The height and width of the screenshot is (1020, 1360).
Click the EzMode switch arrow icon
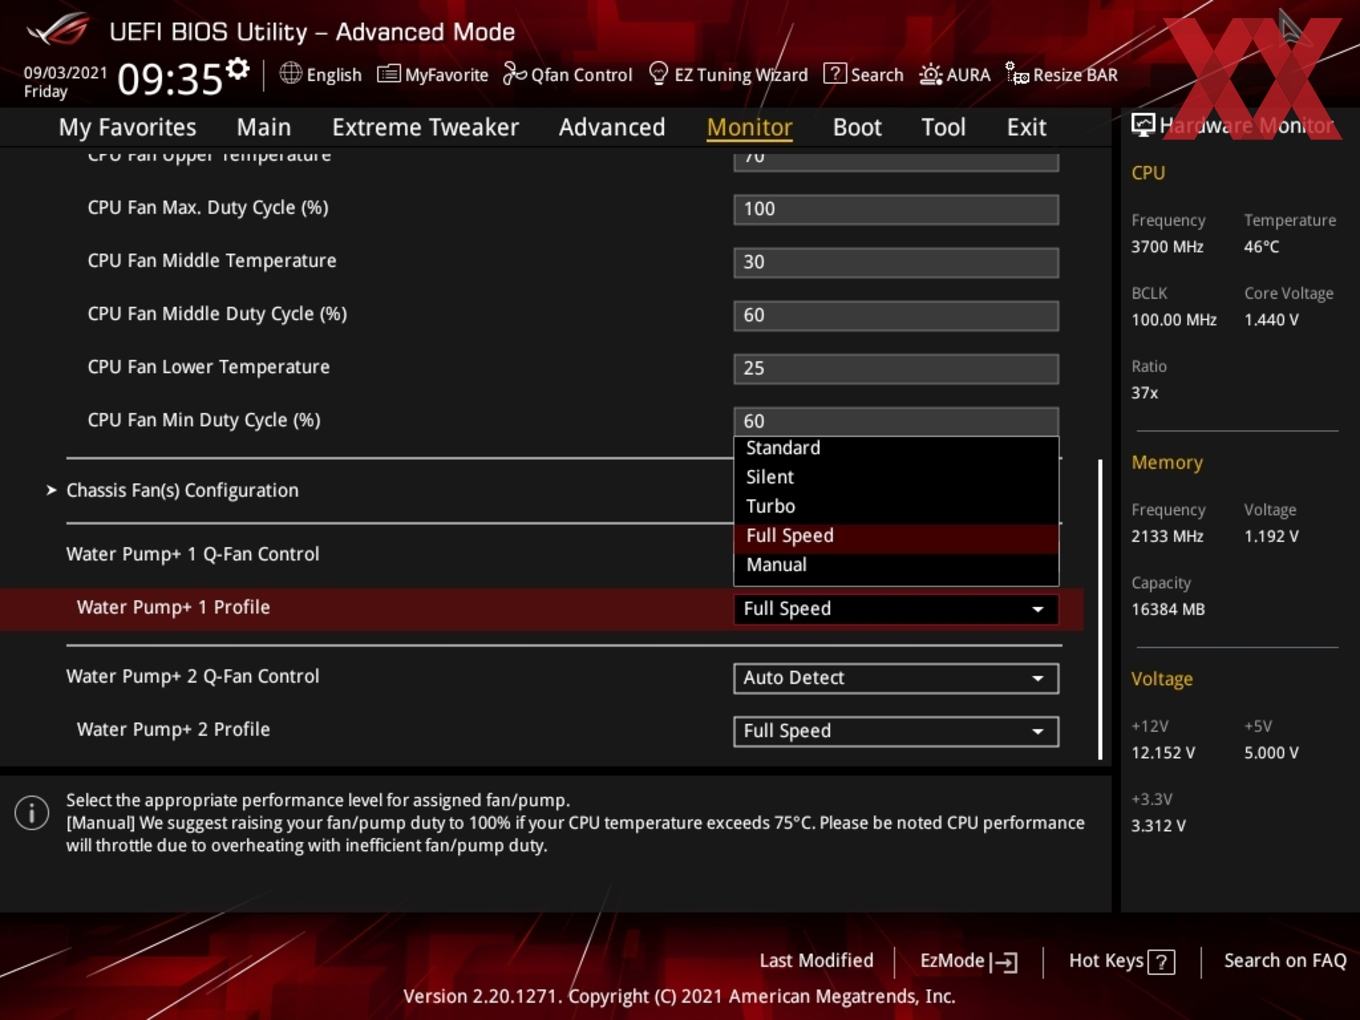click(x=1004, y=962)
